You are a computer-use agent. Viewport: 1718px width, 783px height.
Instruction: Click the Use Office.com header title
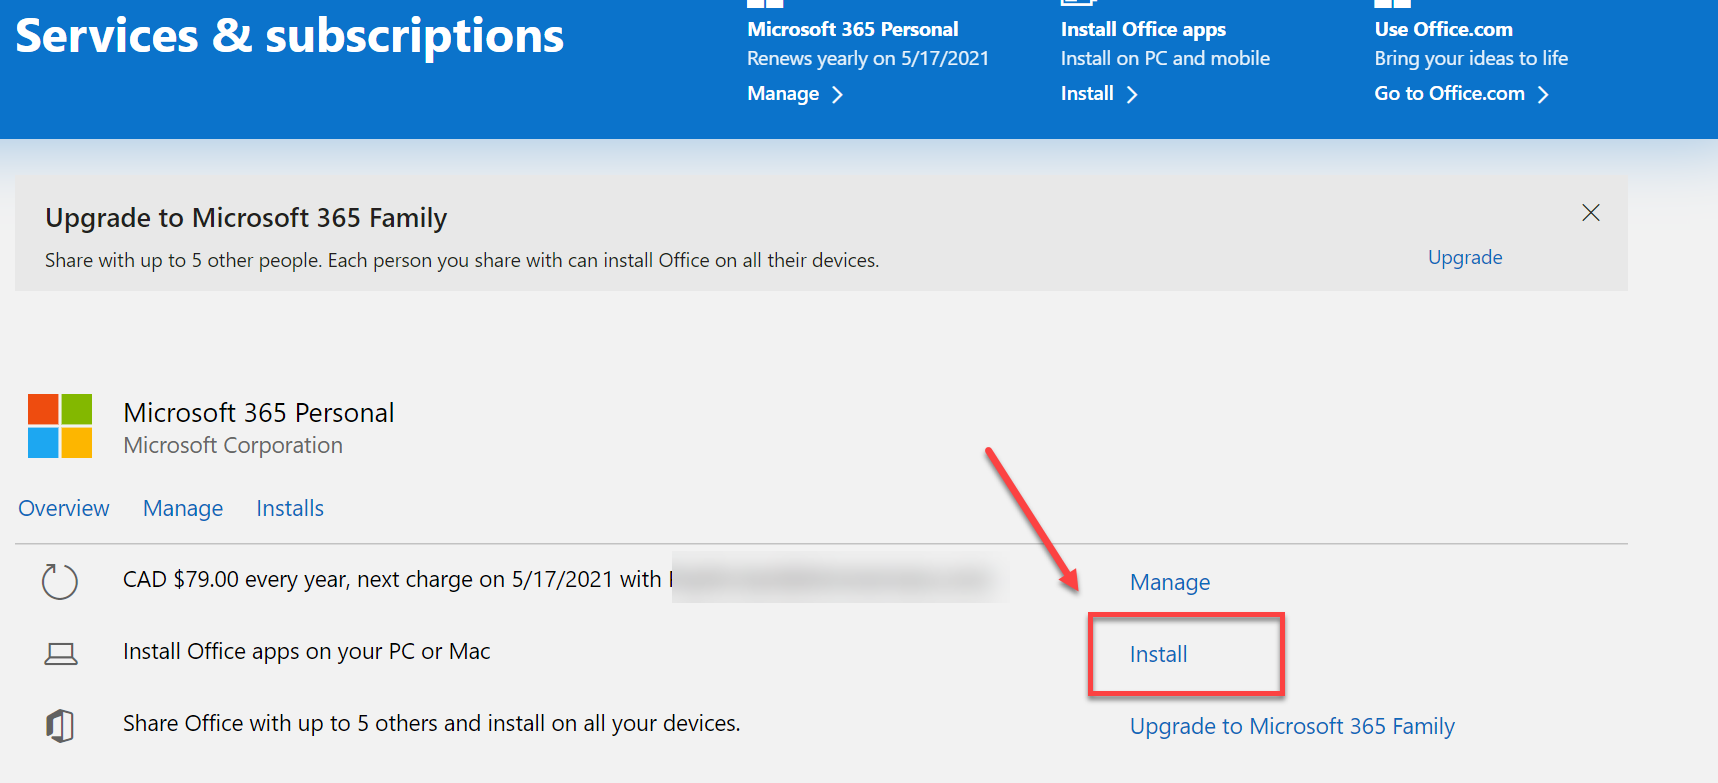(x=1443, y=29)
